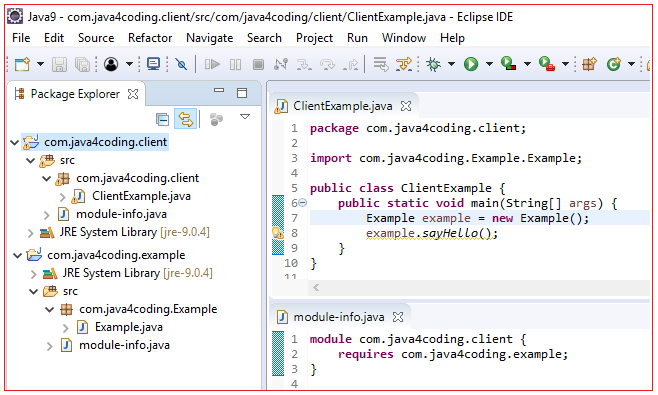This screenshot has width=658, height=395.
Task: Open the Edit menu
Action: [x=54, y=38]
